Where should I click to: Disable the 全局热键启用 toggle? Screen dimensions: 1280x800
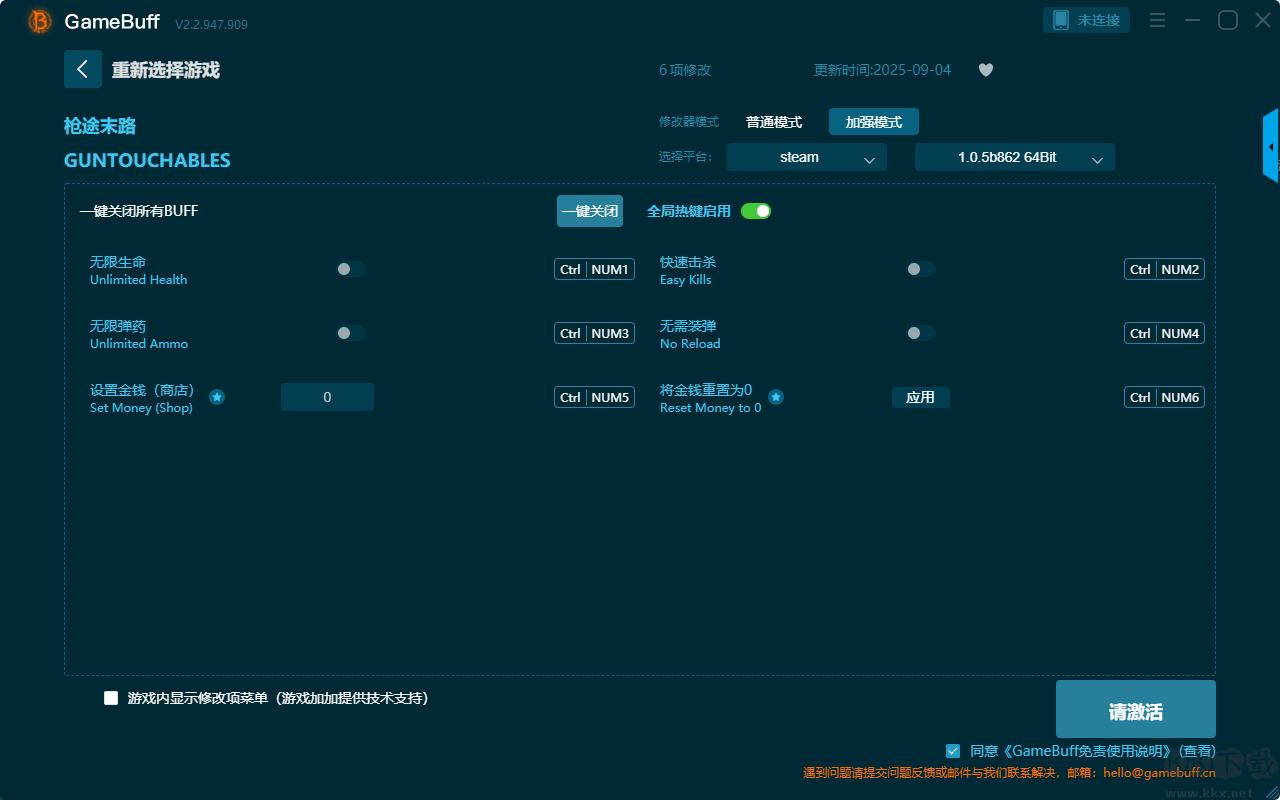pyautogui.click(x=756, y=211)
